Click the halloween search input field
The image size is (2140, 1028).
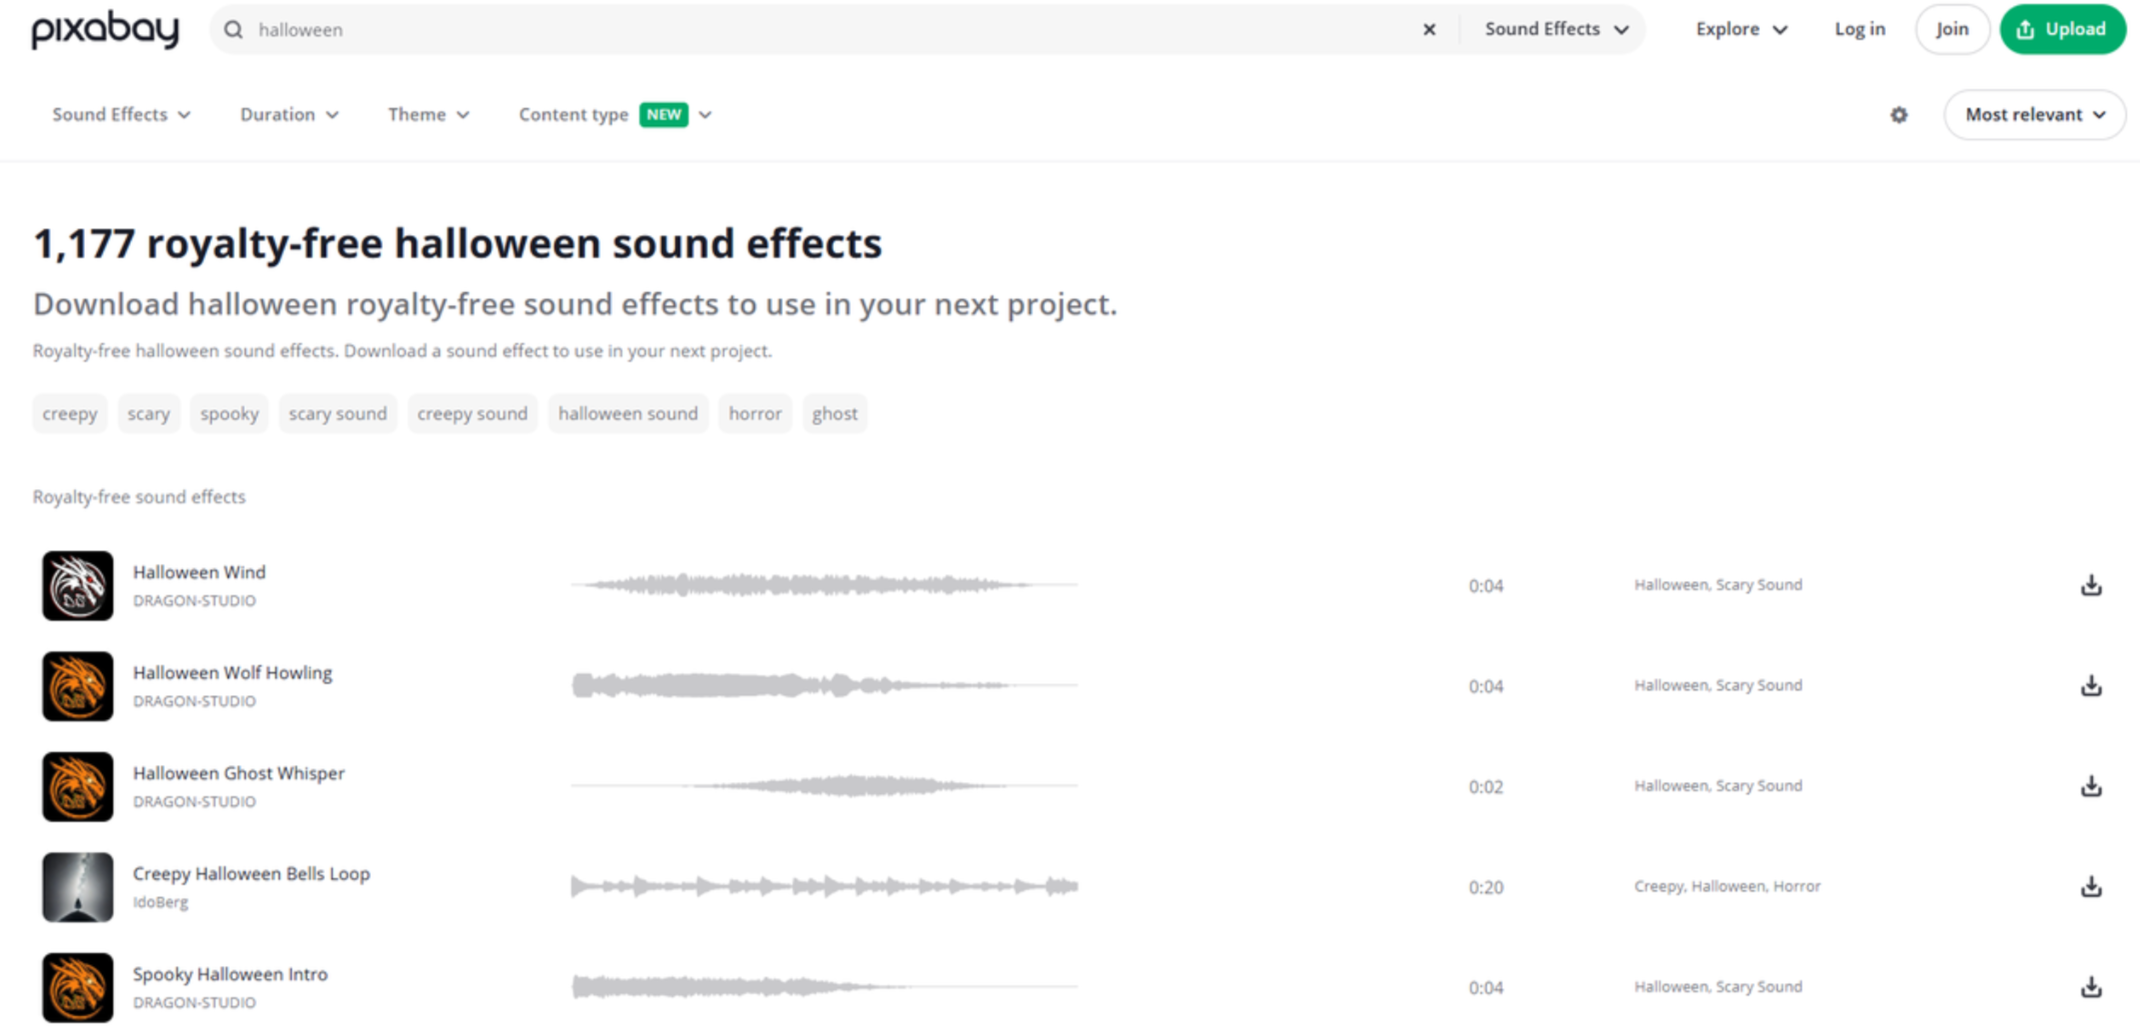800,30
